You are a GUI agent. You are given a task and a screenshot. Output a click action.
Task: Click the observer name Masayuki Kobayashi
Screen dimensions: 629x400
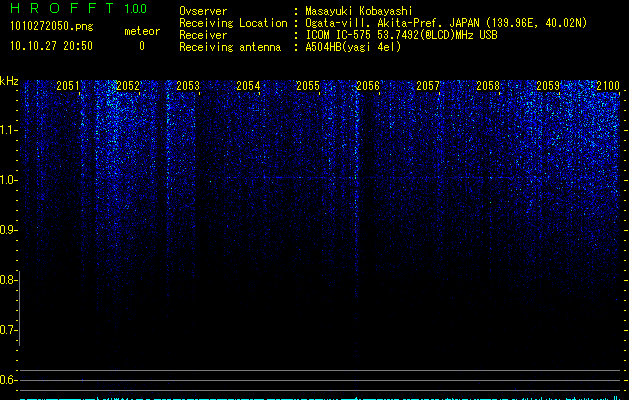(x=359, y=11)
